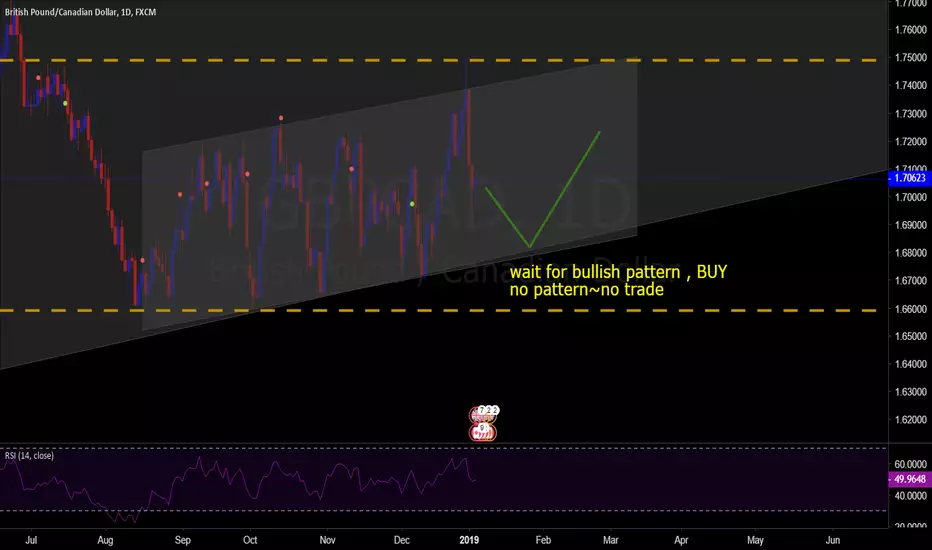The width and height of the screenshot is (932, 550).
Task: Click the 1.64000 price axis label
Action: pyautogui.click(x=911, y=364)
